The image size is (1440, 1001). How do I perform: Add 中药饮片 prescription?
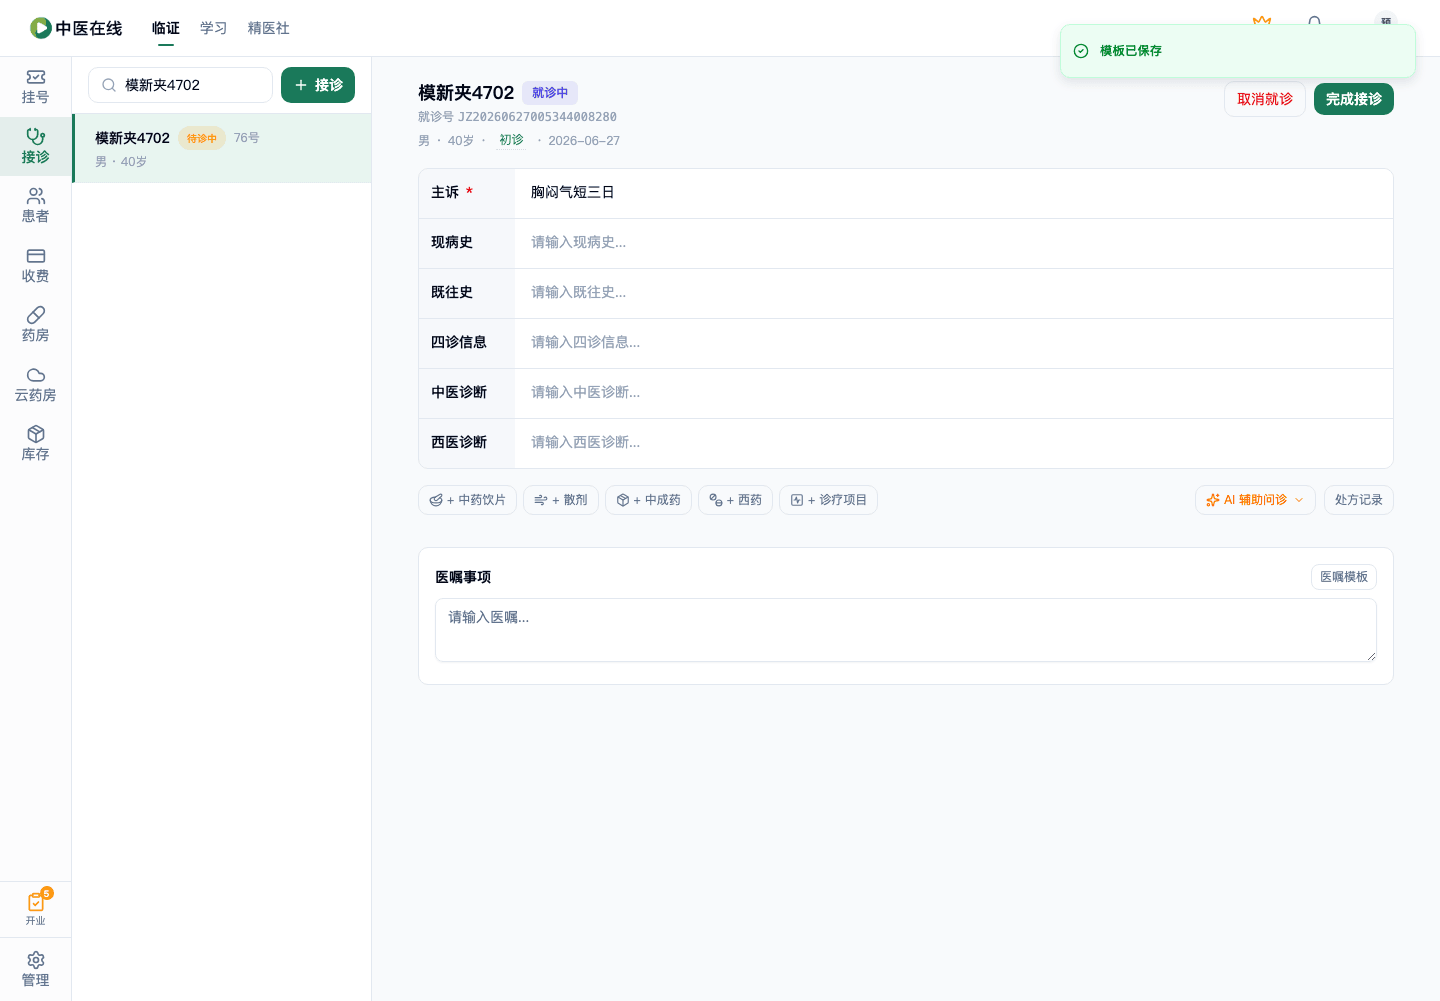tap(467, 500)
